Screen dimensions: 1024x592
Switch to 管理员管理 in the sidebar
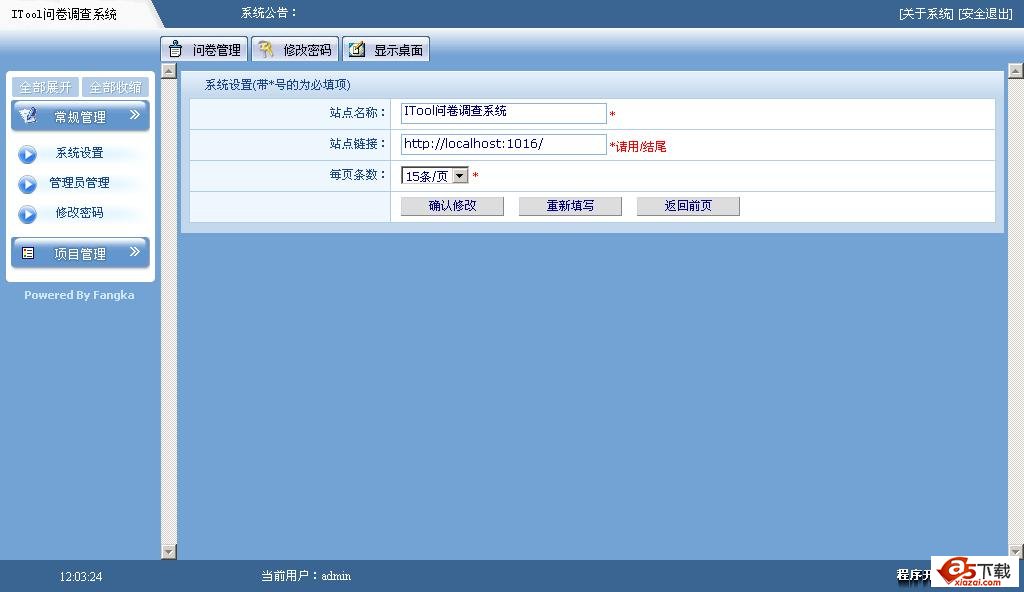[x=81, y=182]
